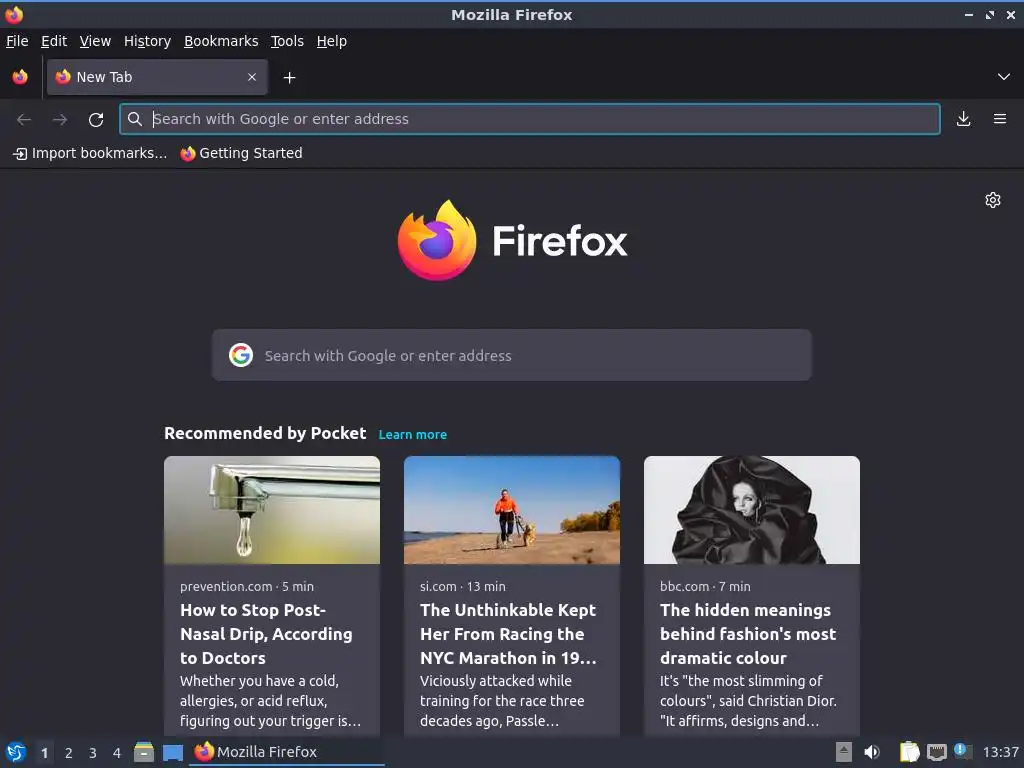
Task: Click the show desktop taskbar icon
Action: 173,753
